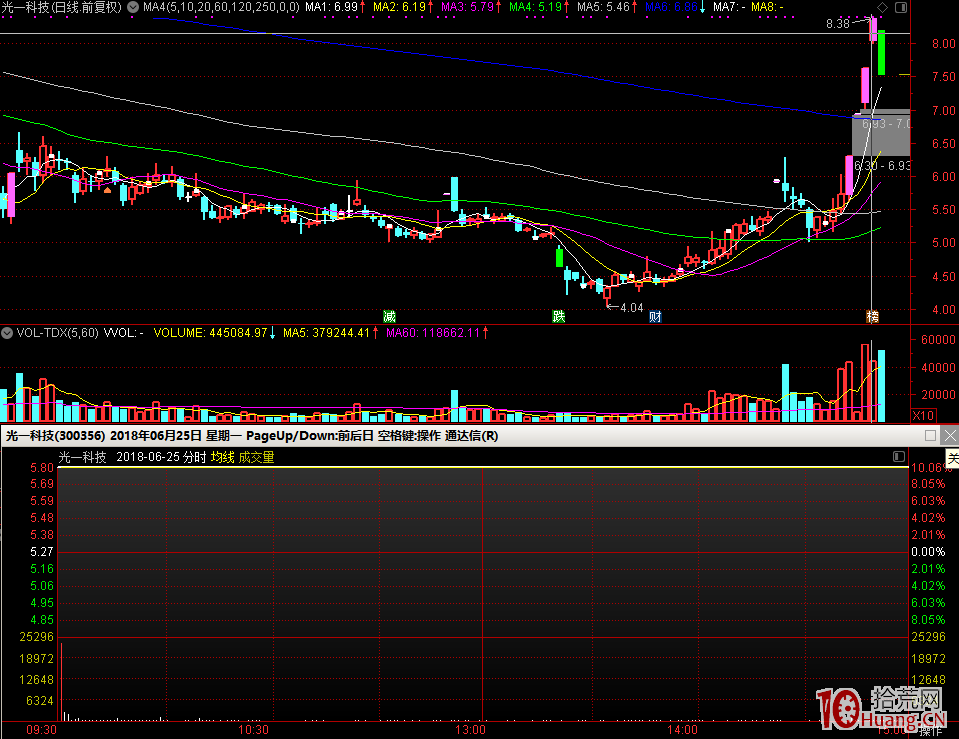Click the 4.04 lowest price label

click(630, 308)
